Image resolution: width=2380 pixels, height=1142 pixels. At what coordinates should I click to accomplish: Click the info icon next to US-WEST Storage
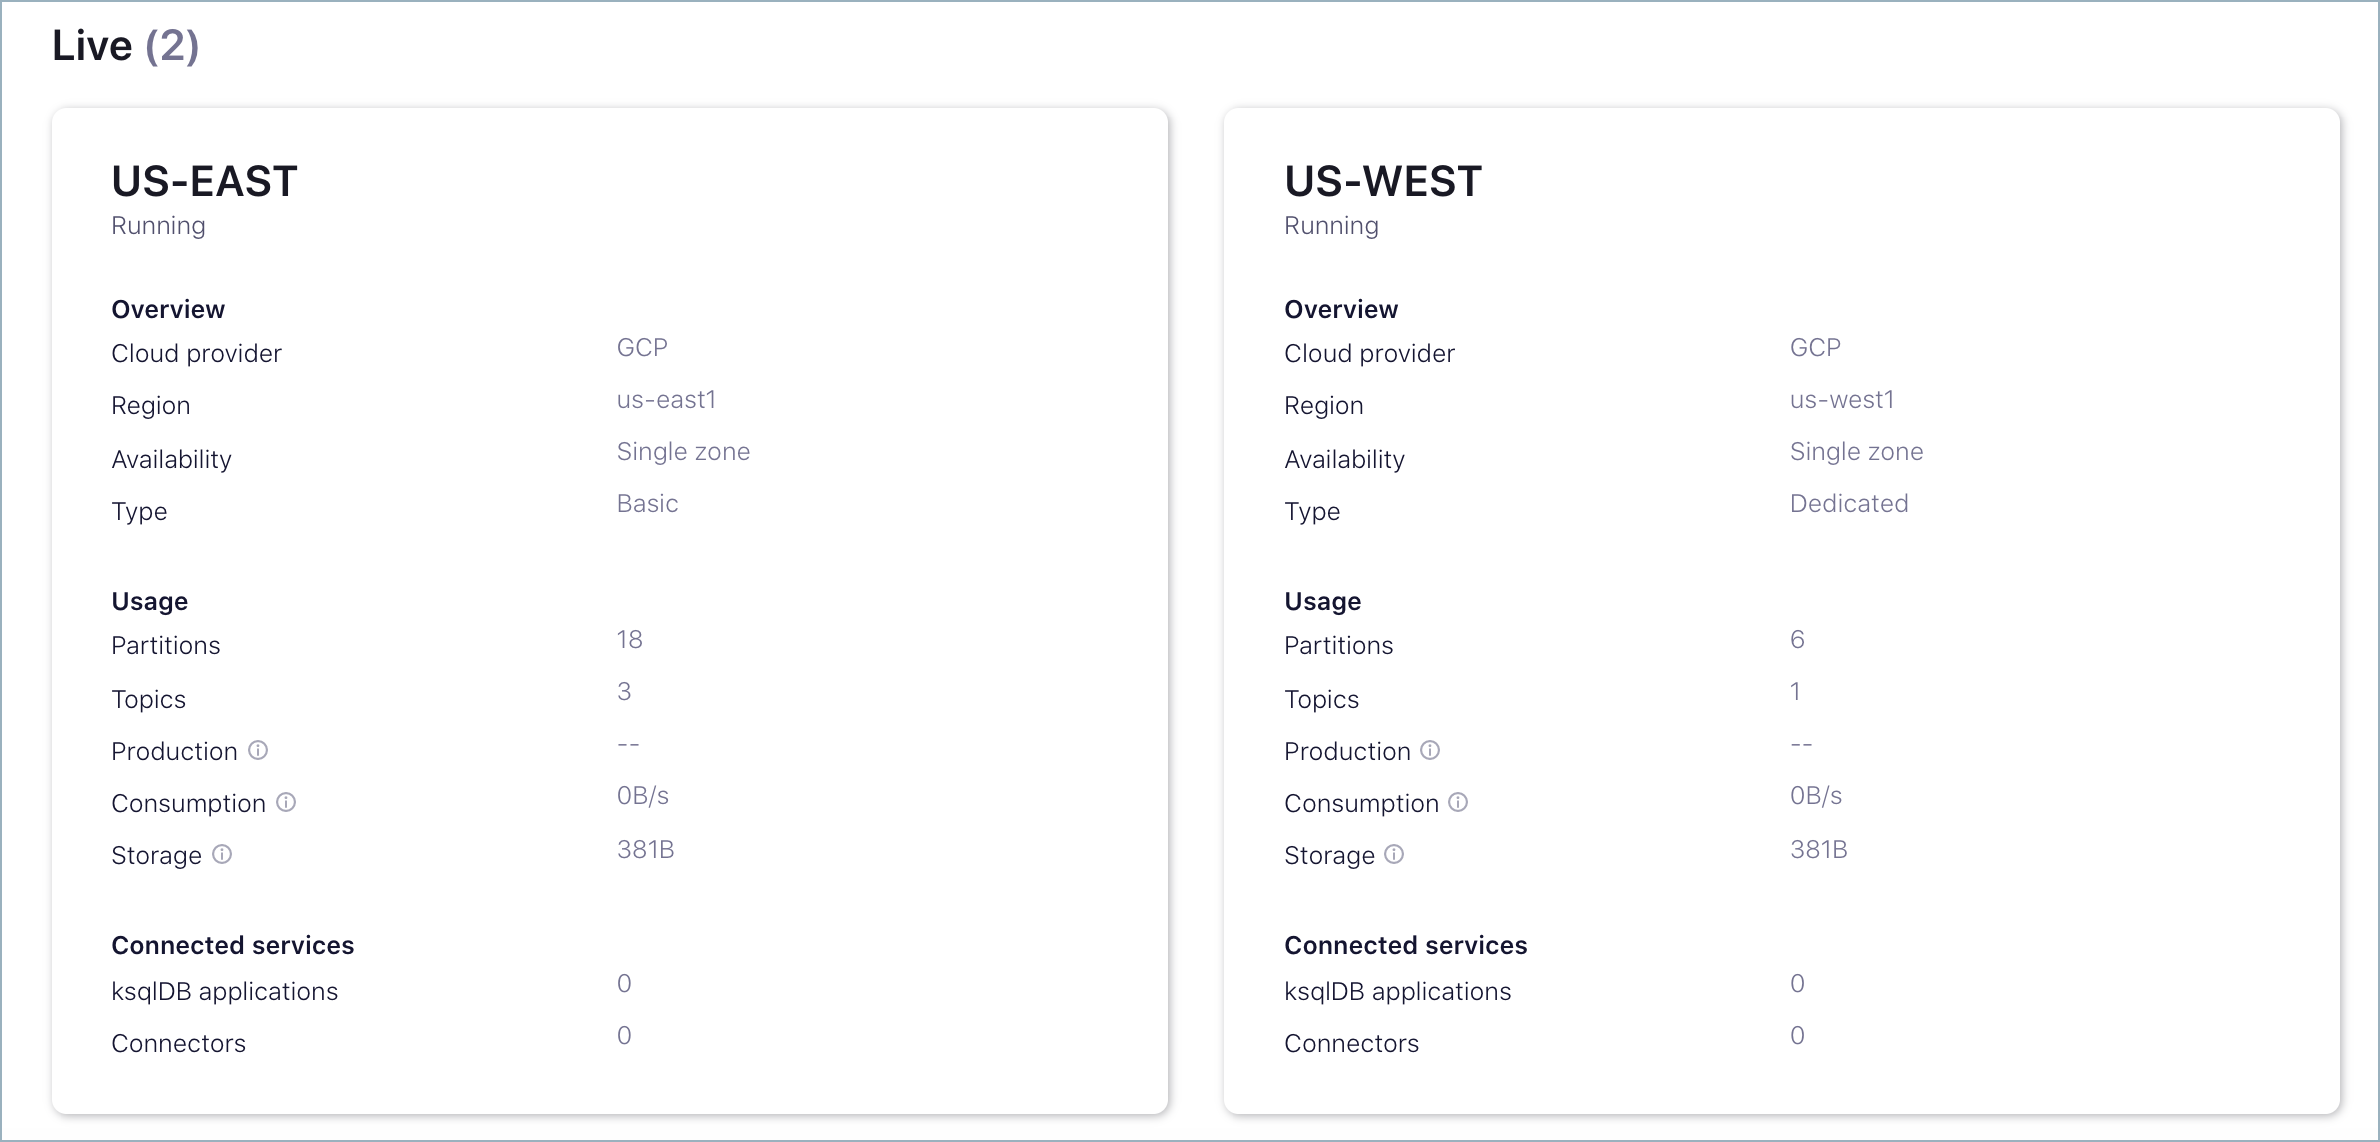pyautogui.click(x=1395, y=854)
